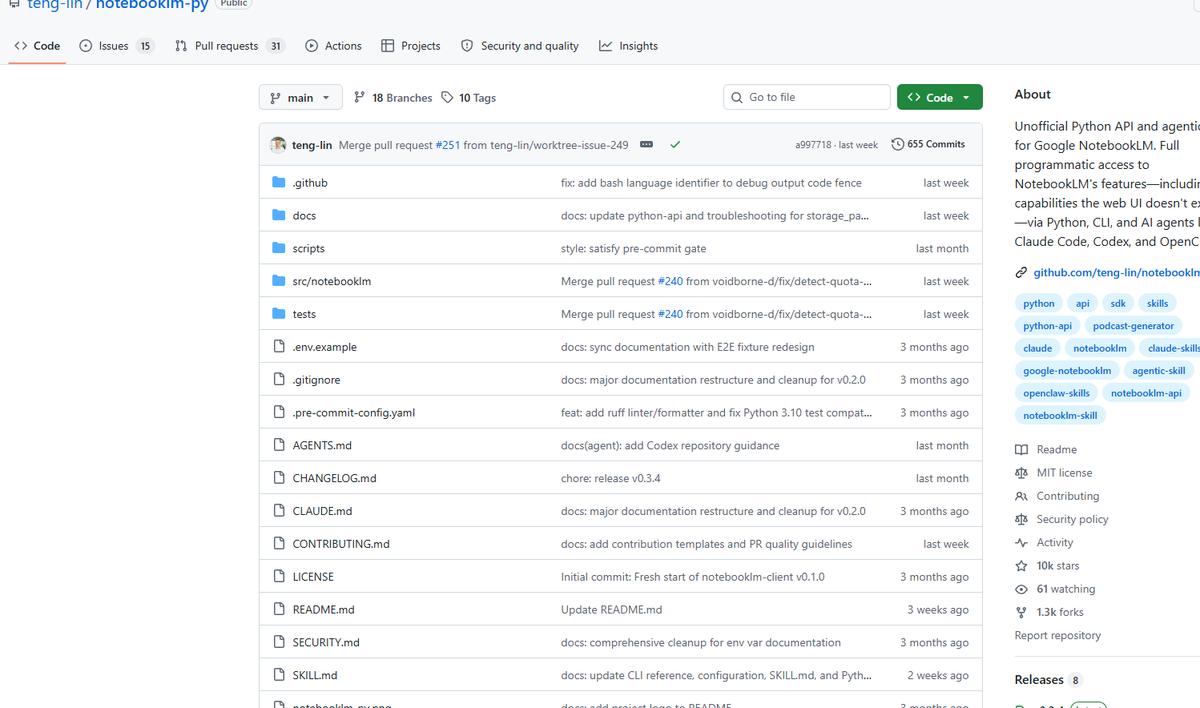Screen dimensions: 1200x708
Task: Click the file icon next to AGENTS.md
Action: pos(279,445)
